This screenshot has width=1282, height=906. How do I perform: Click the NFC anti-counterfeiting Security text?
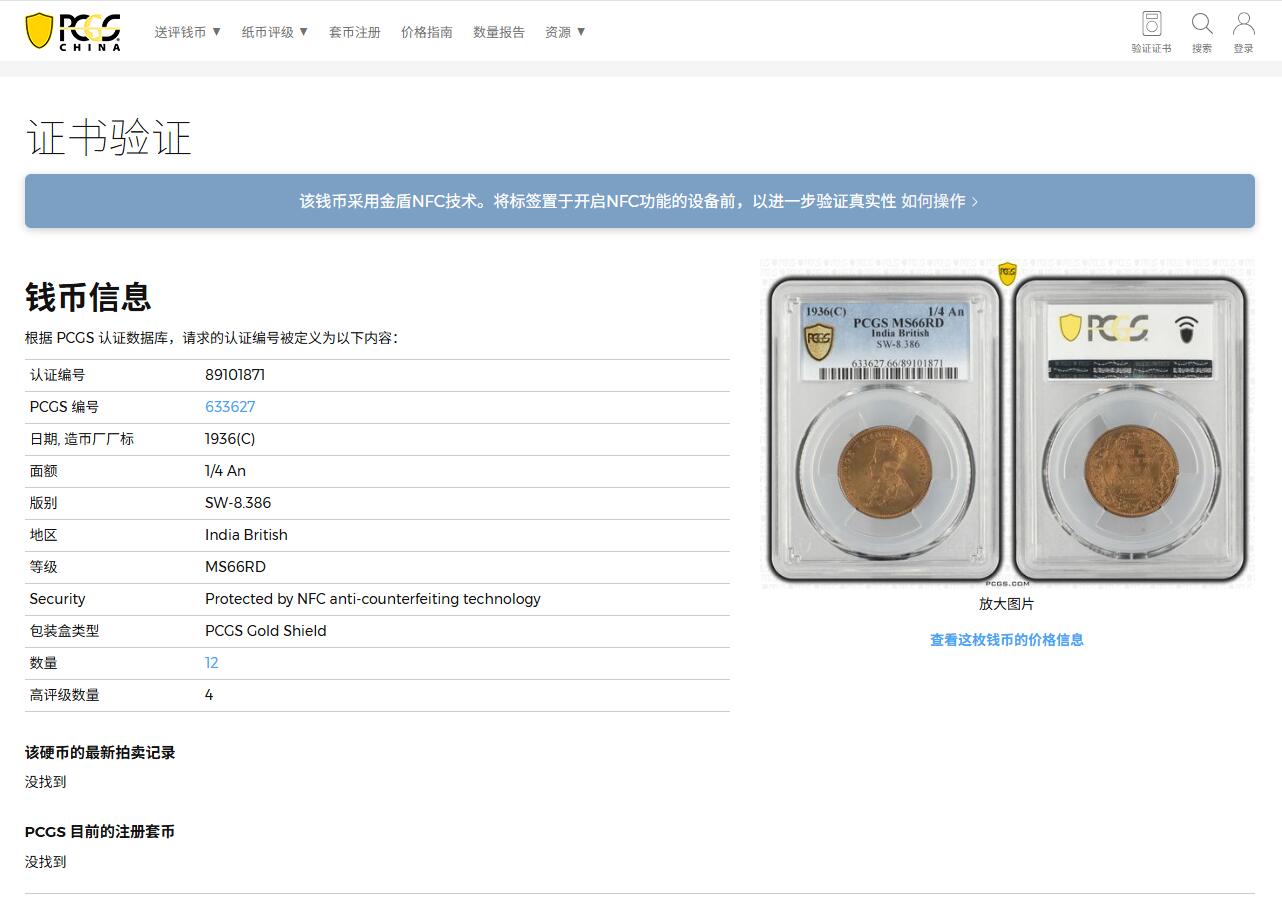373,599
